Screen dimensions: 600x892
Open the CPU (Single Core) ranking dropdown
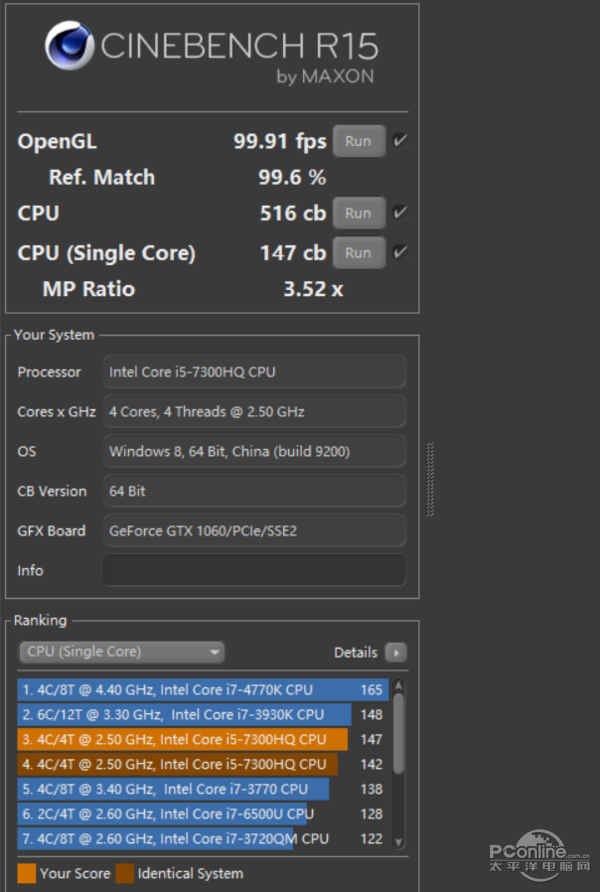coord(122,652)
